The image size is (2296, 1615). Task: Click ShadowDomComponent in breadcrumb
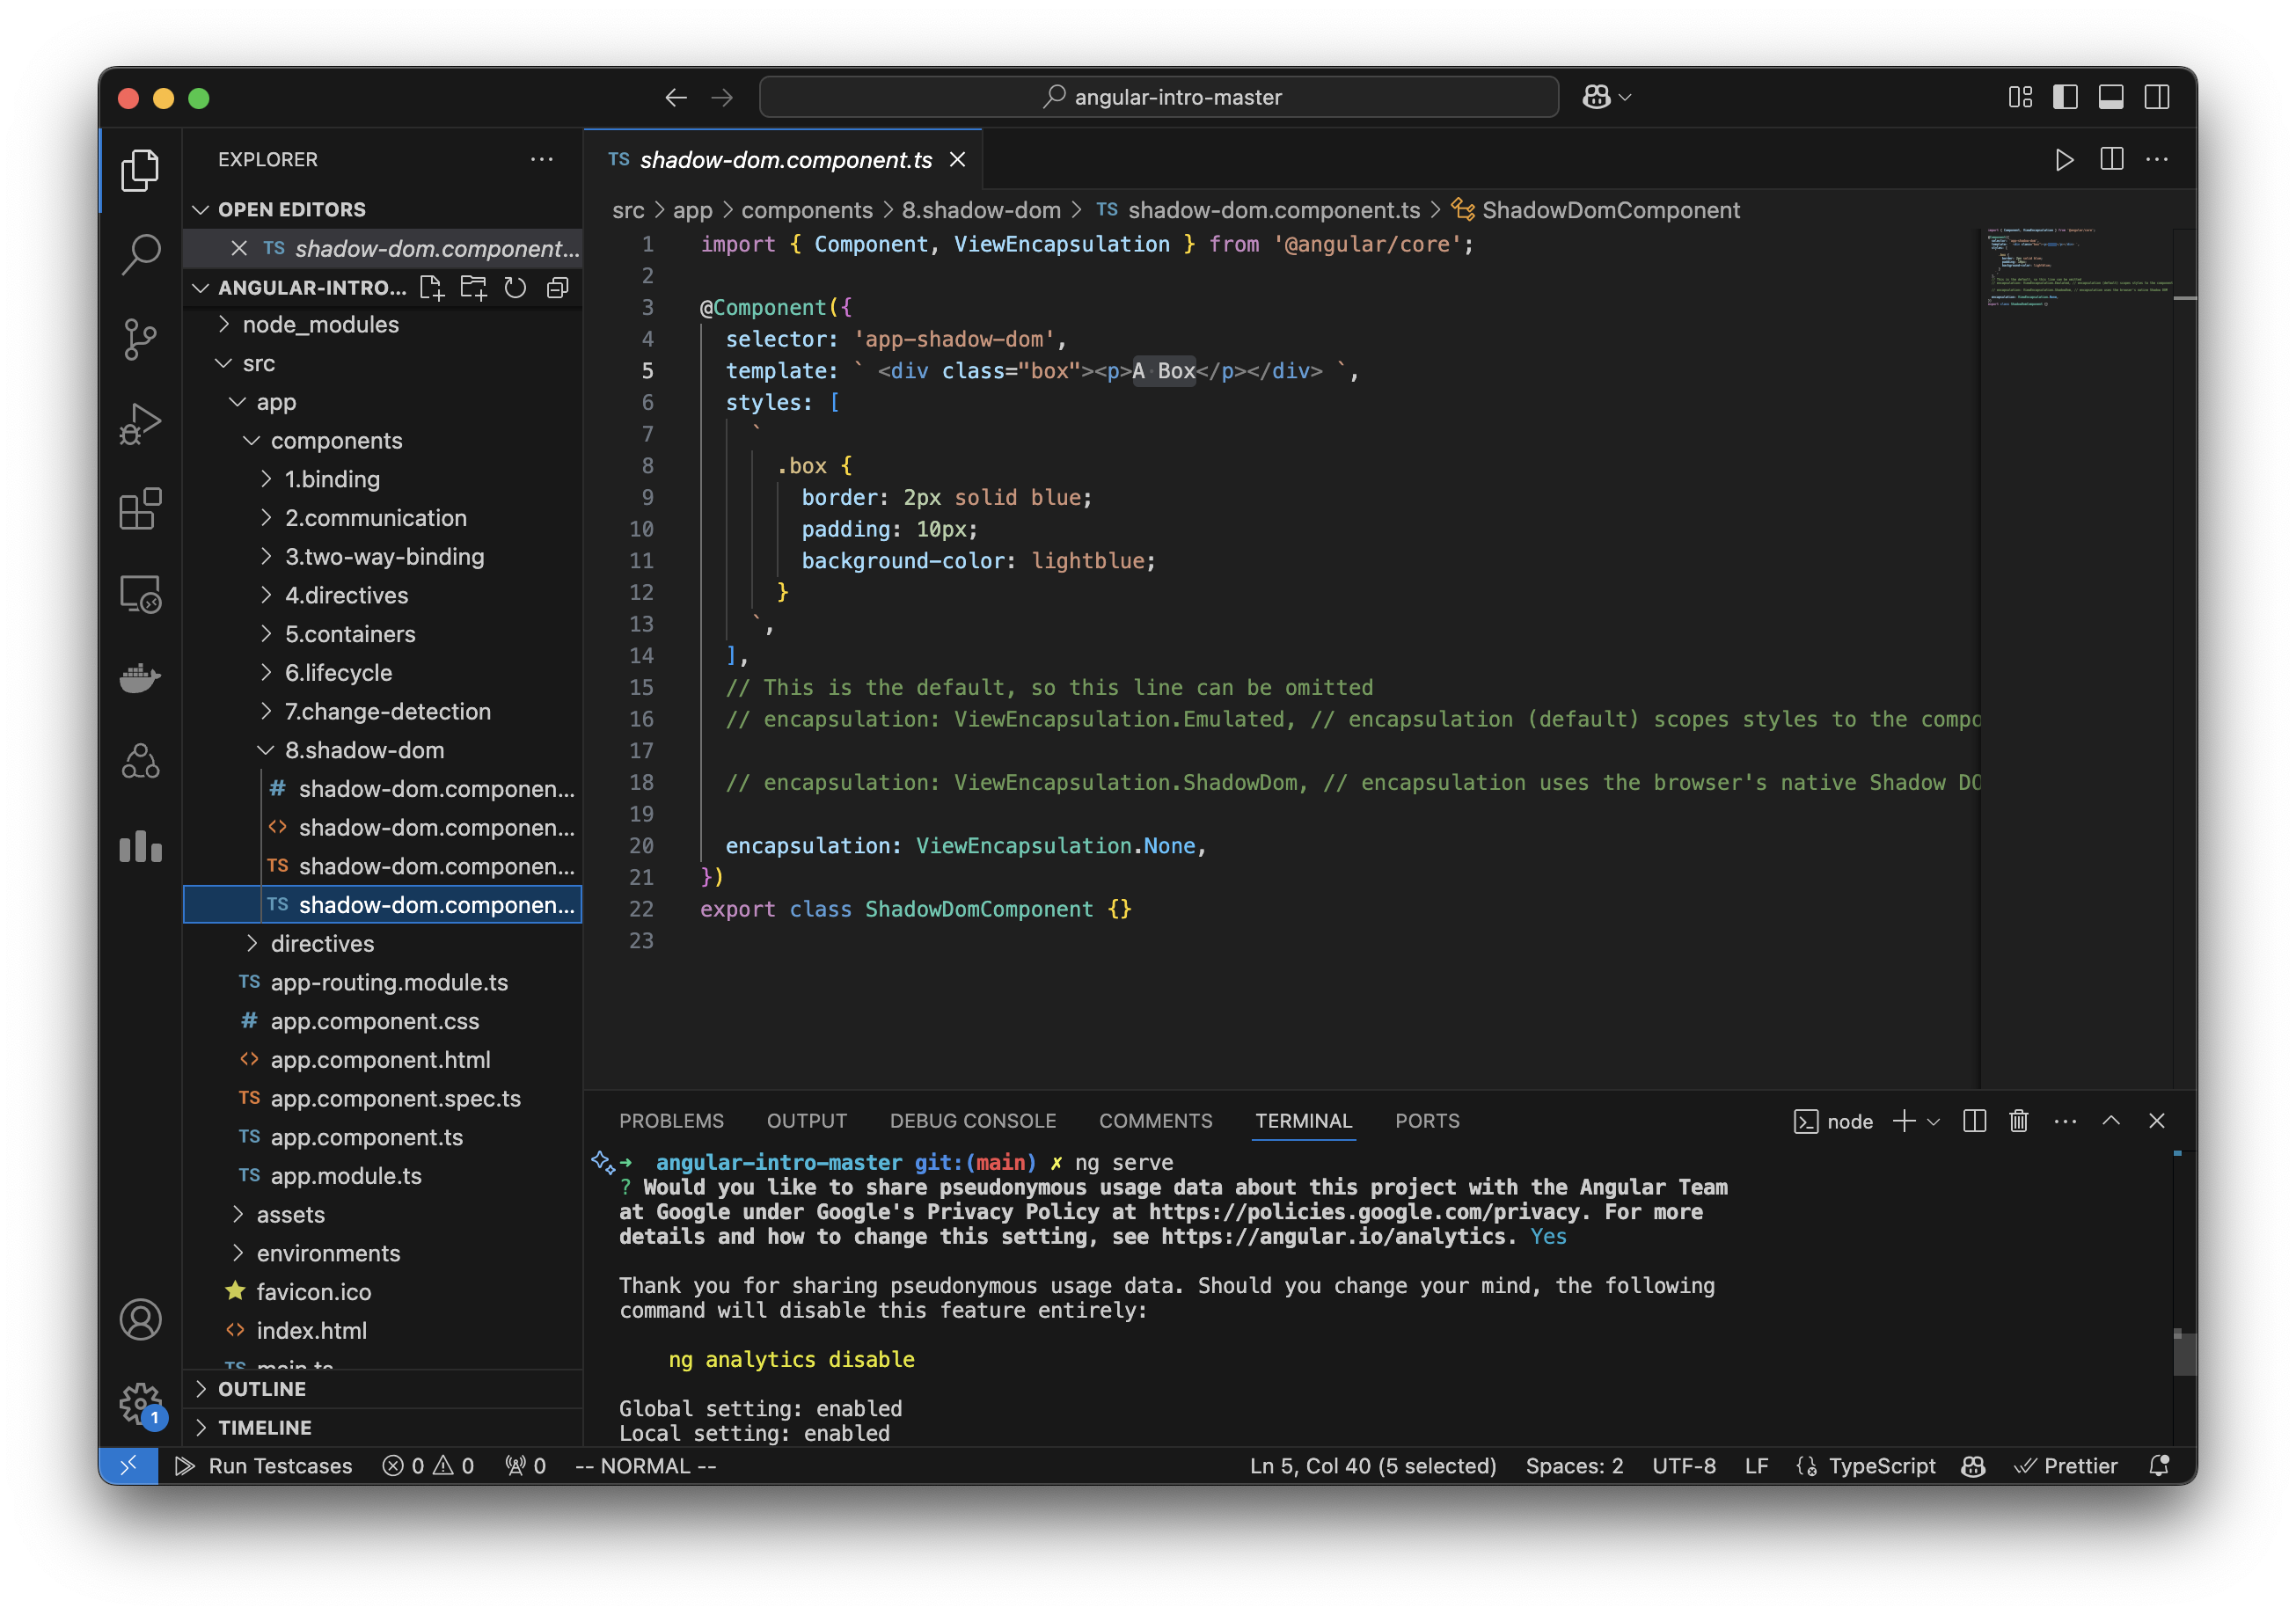[x=1610, y=210]
